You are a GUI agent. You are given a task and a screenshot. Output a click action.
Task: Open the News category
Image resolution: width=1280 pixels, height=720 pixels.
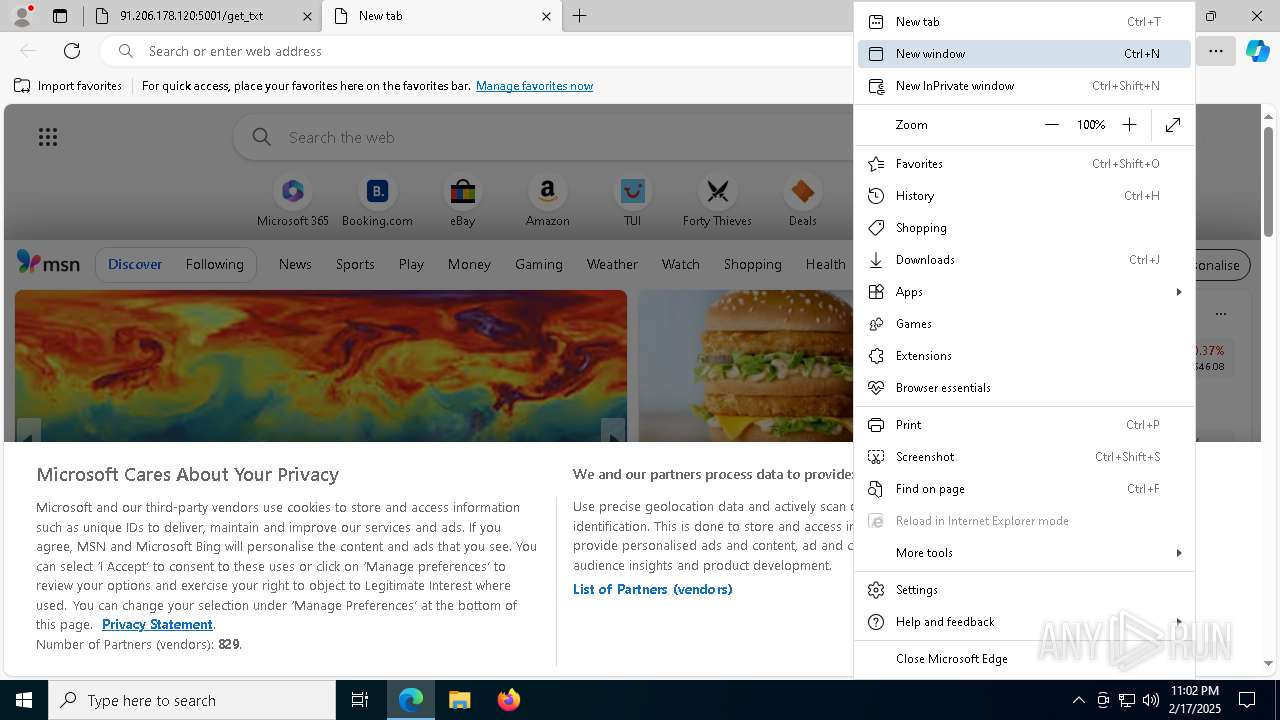[295, 264]
